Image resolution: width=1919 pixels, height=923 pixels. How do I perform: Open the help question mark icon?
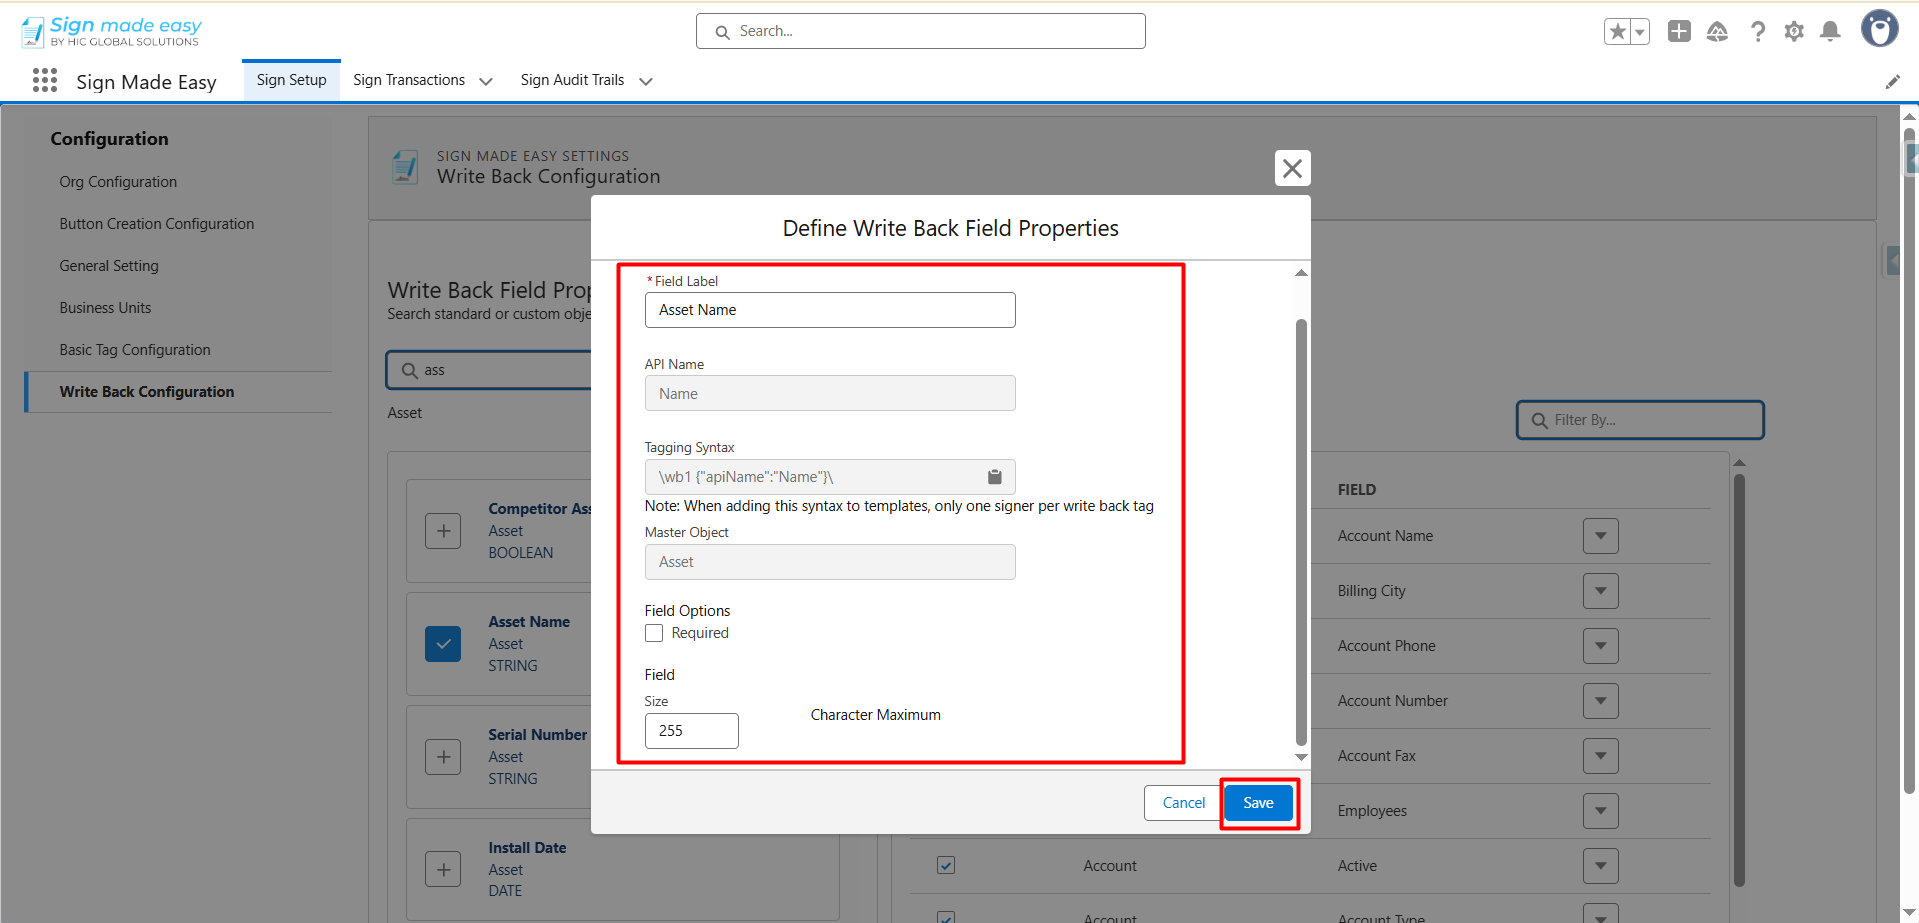(x=1757, y=32)
